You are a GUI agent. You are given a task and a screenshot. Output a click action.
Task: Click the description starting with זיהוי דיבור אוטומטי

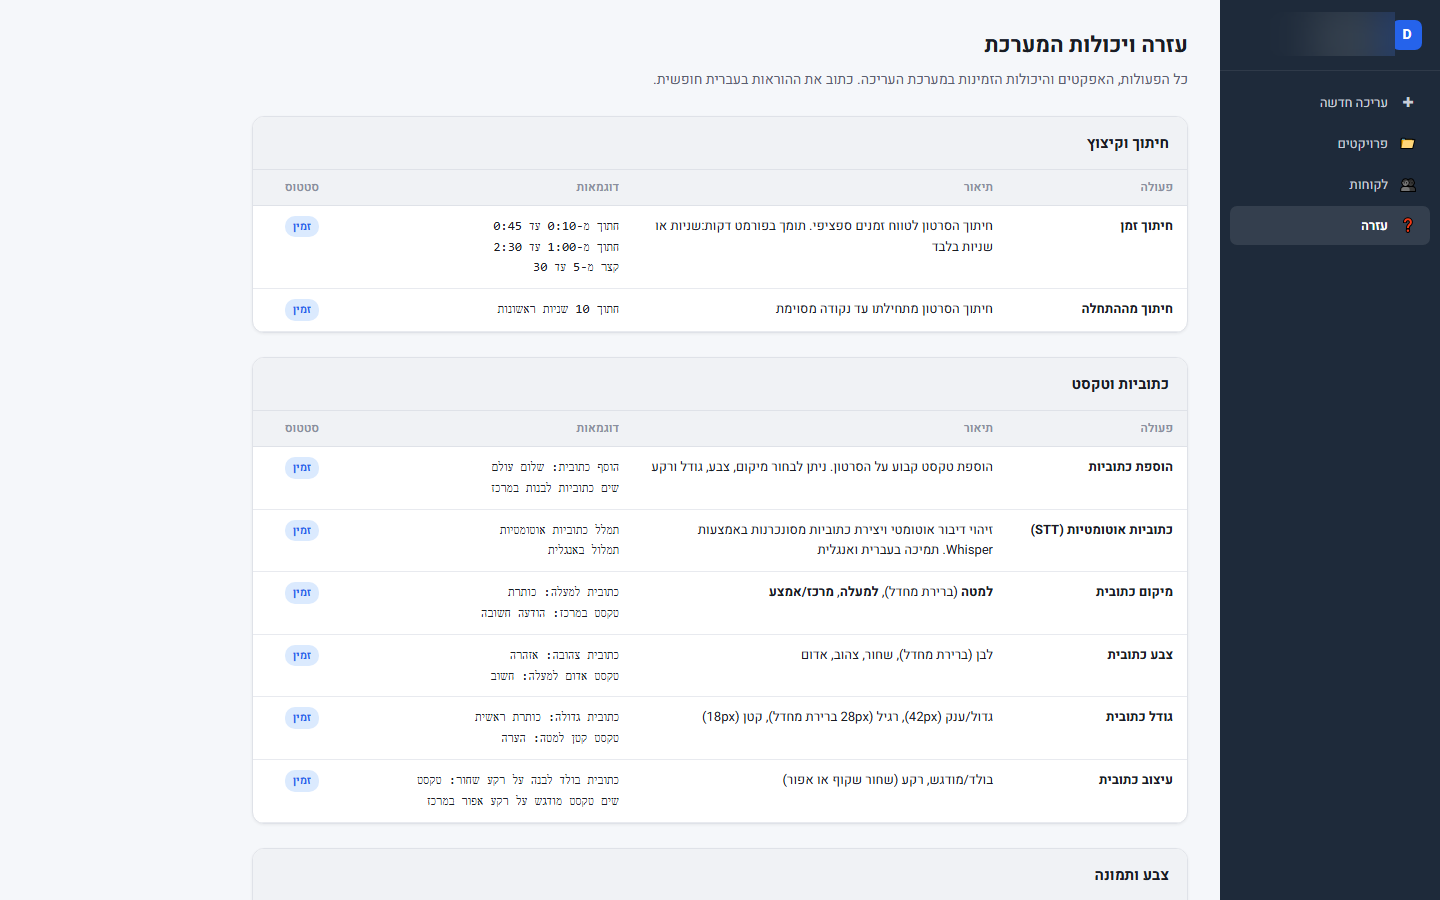pyautogui.click(x=845, y=540)
